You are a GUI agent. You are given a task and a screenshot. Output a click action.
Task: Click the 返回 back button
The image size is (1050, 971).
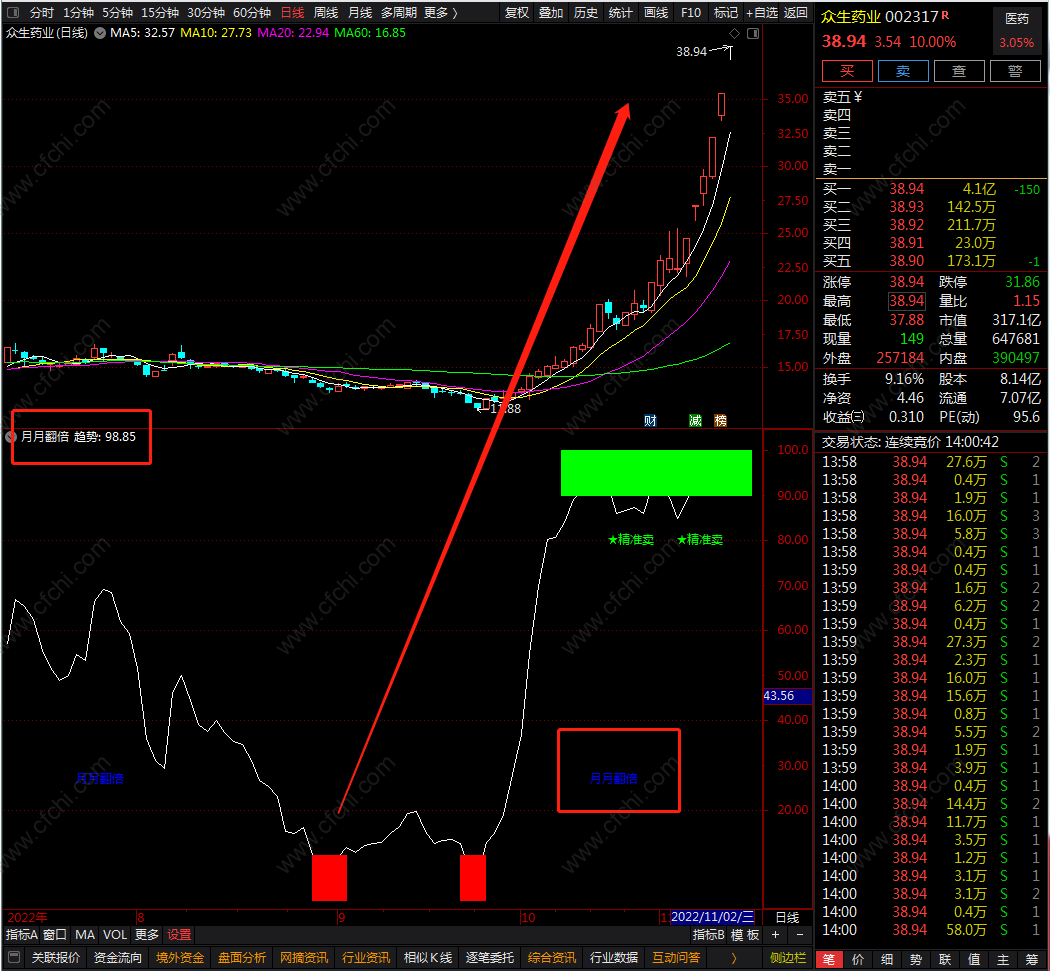coord(796,13)
